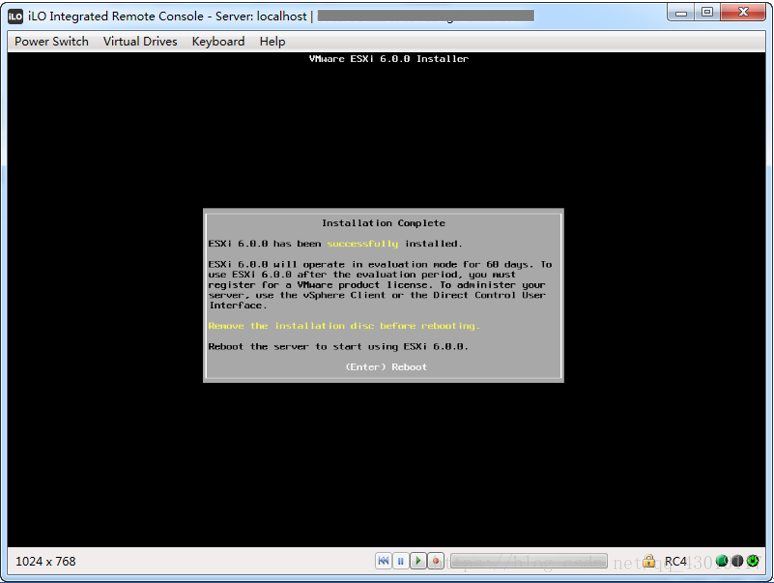Click the red record button
This screenshot has height=583, width=774.
point(435,561)
